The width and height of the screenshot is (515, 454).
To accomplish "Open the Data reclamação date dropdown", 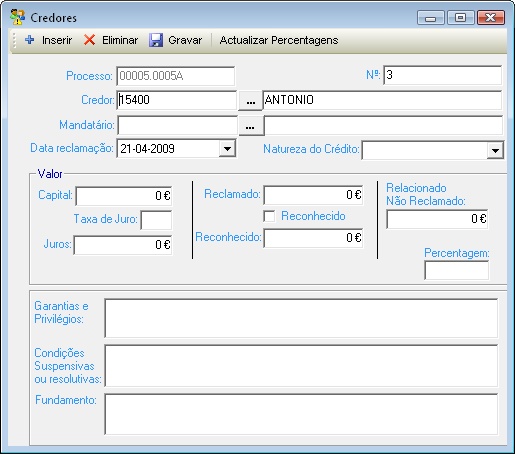I will (x=227, y=149).
